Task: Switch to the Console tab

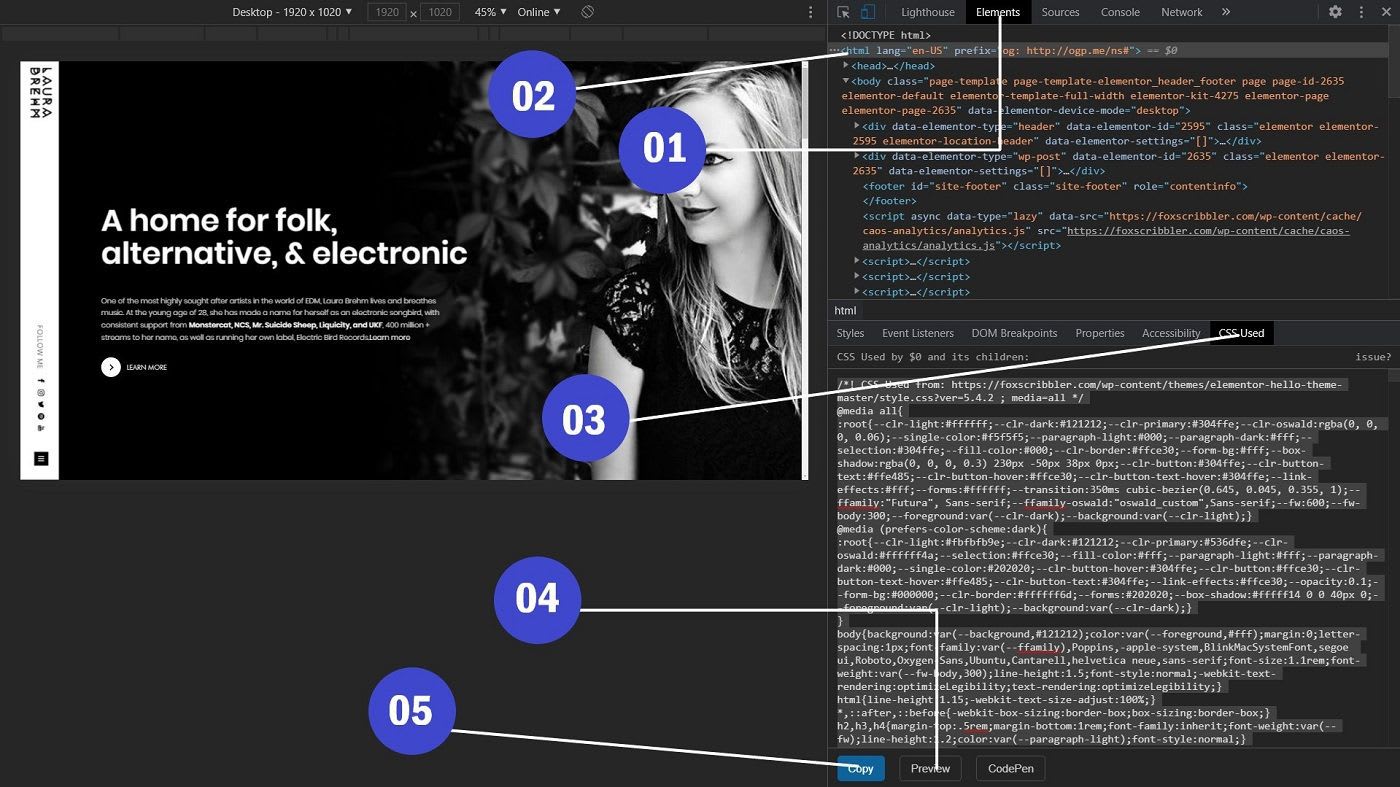Action: (1120, 12)
